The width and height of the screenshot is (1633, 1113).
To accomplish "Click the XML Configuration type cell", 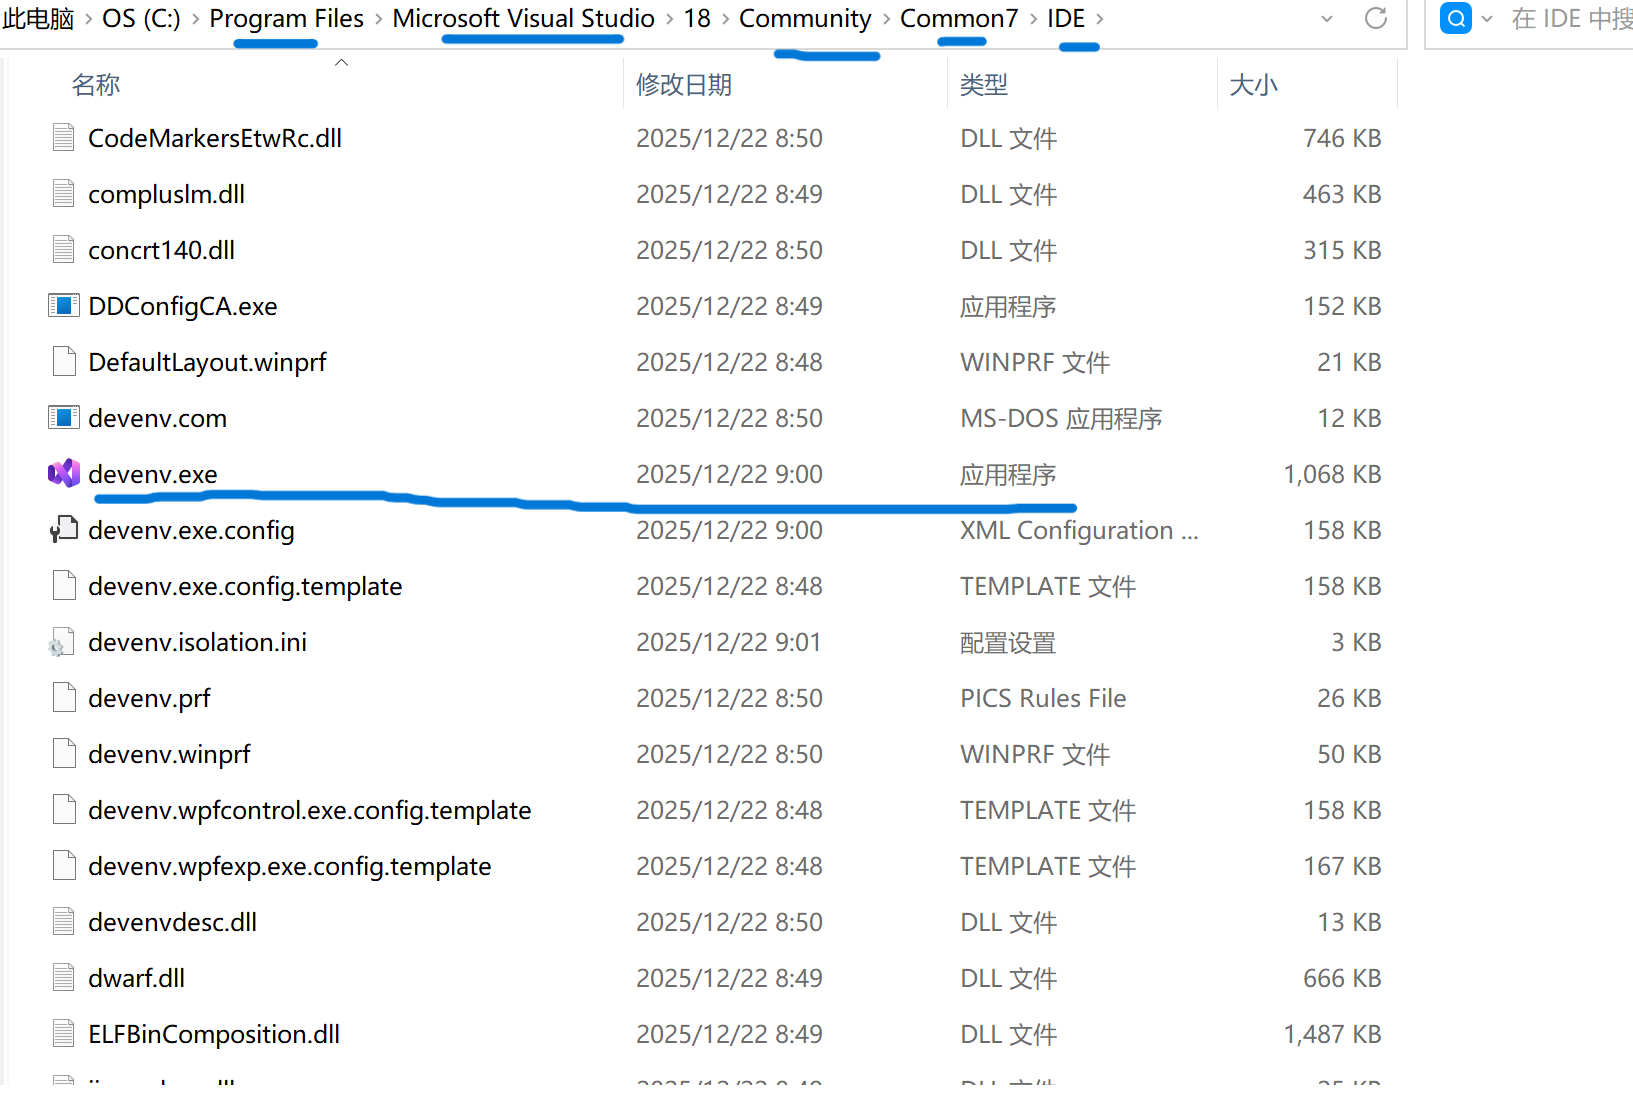I will 1079,530.
